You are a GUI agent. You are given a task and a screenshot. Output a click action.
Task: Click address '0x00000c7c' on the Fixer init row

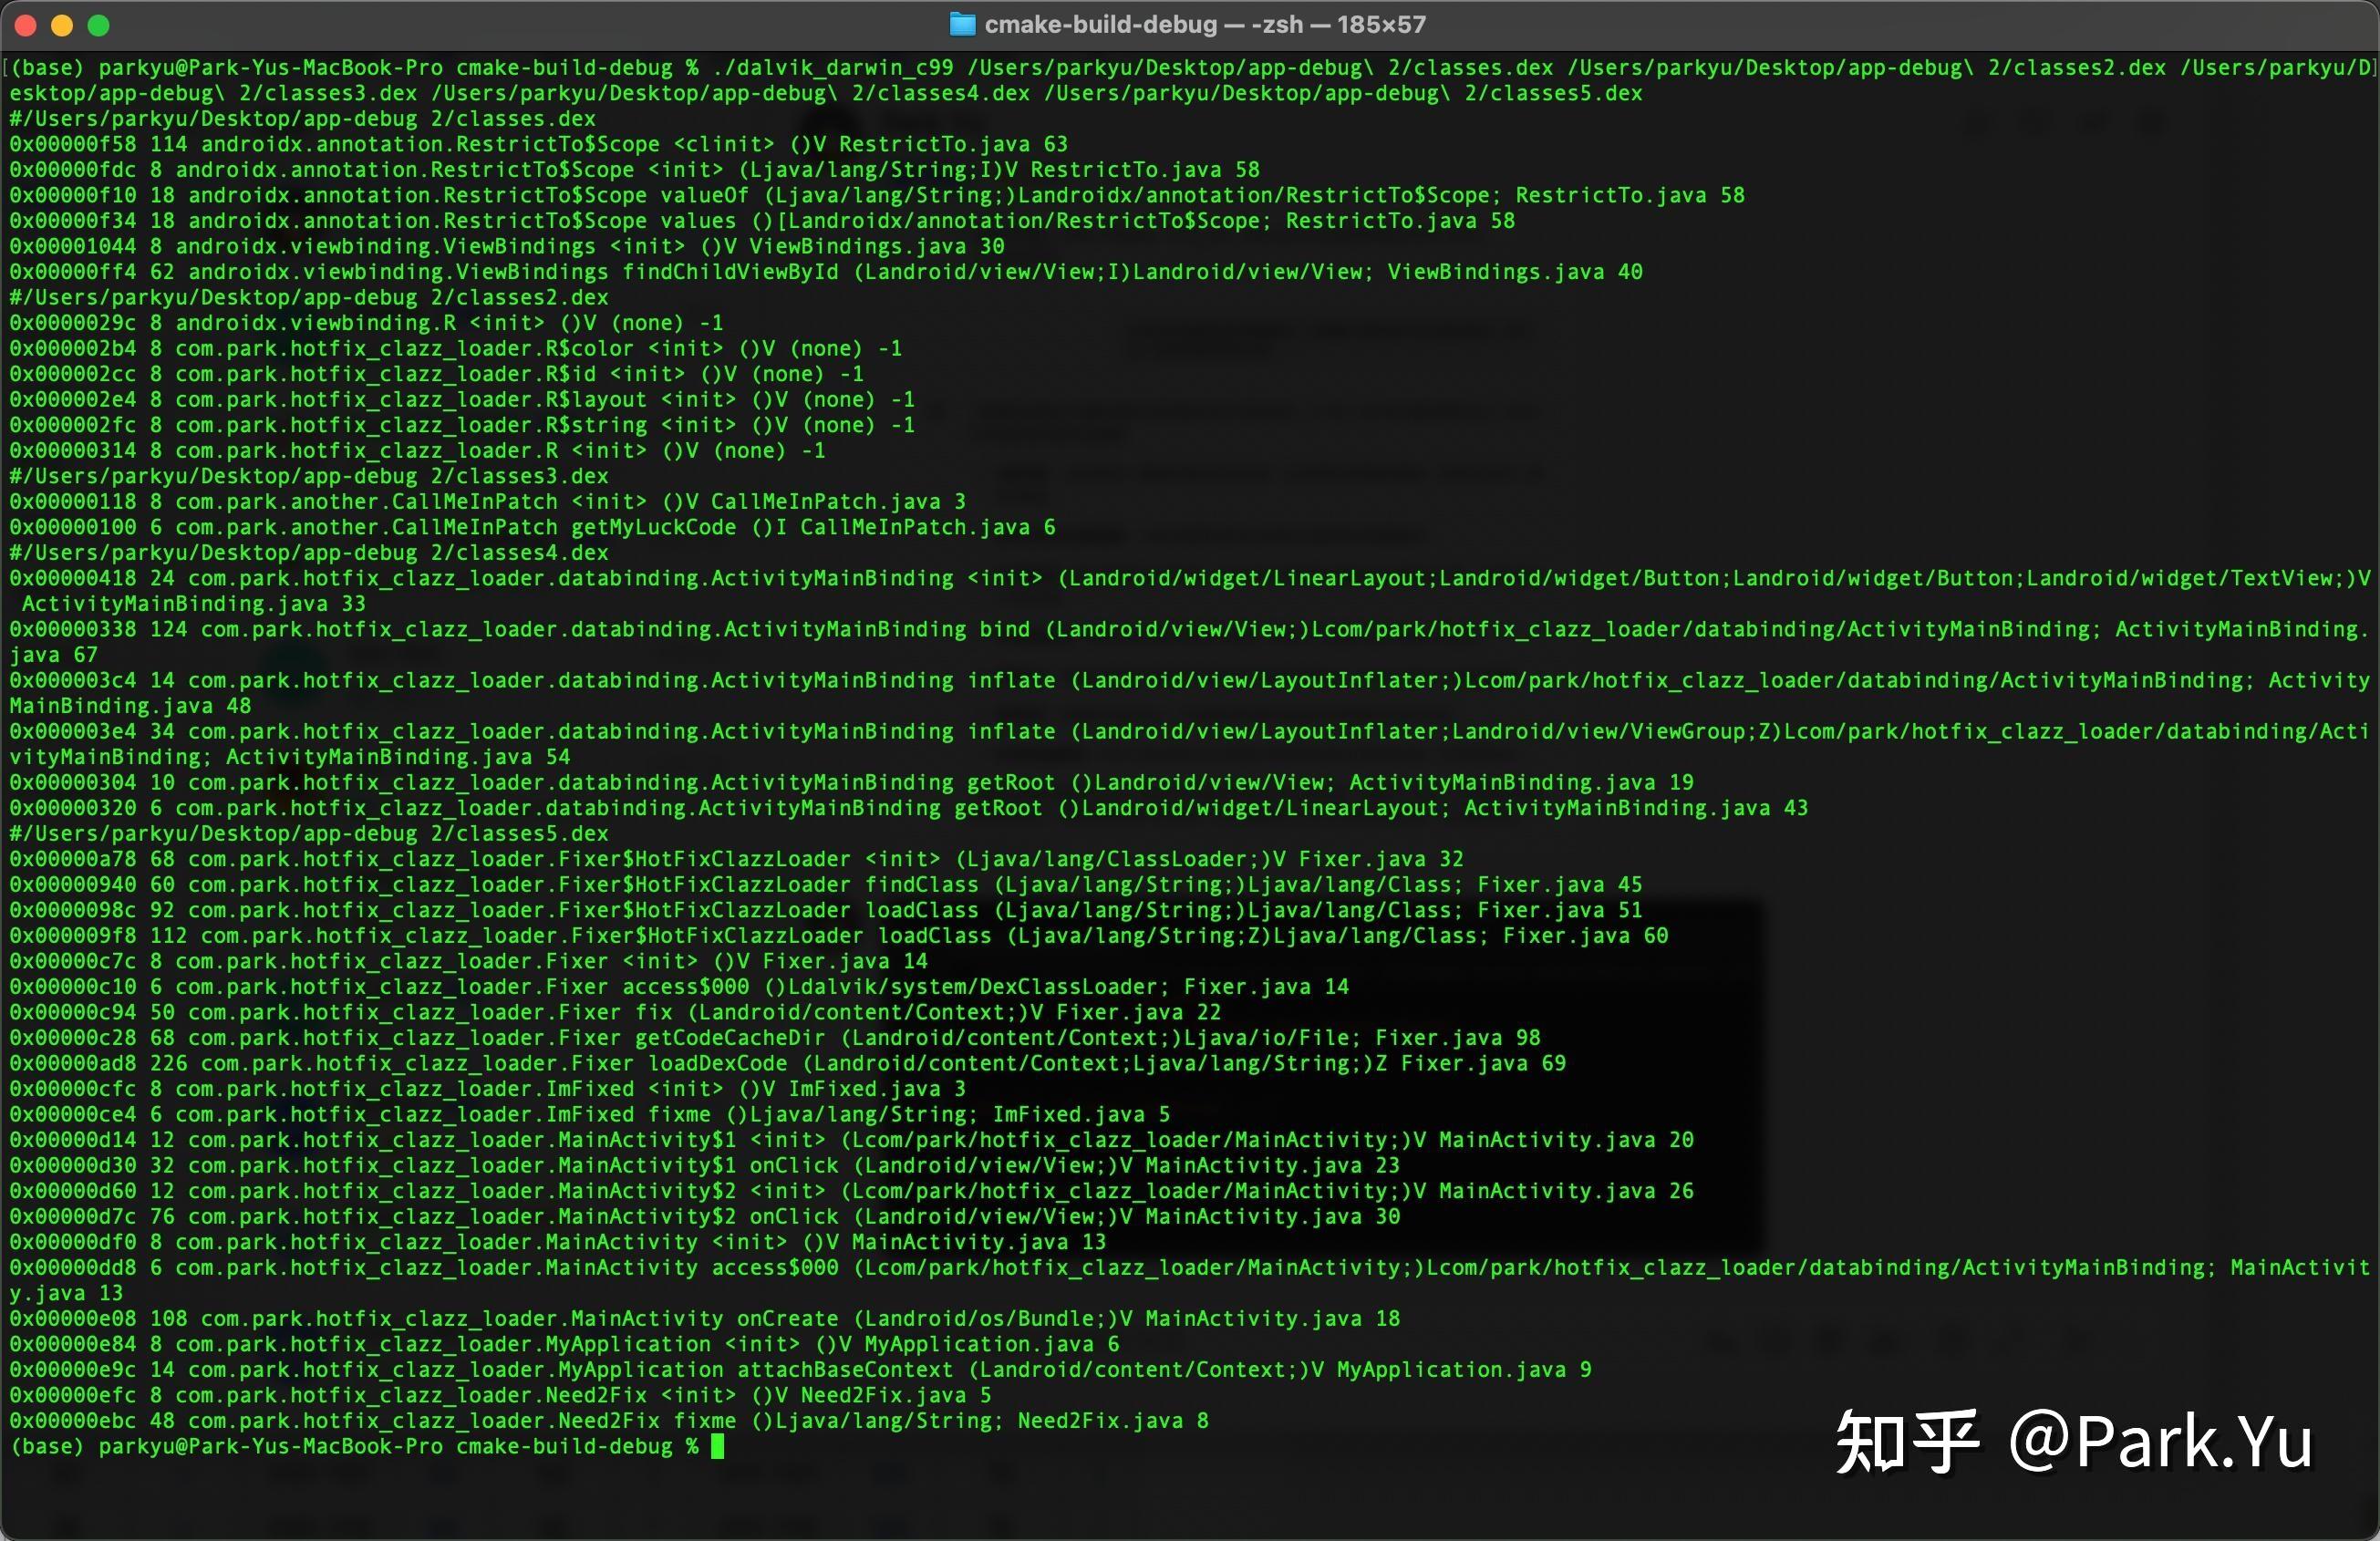(73, 961)
